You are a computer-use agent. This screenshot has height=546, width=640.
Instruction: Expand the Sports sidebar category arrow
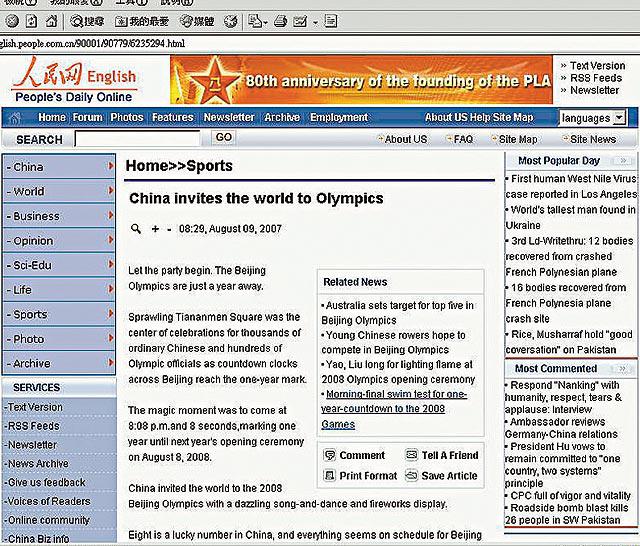pos(110,313)
